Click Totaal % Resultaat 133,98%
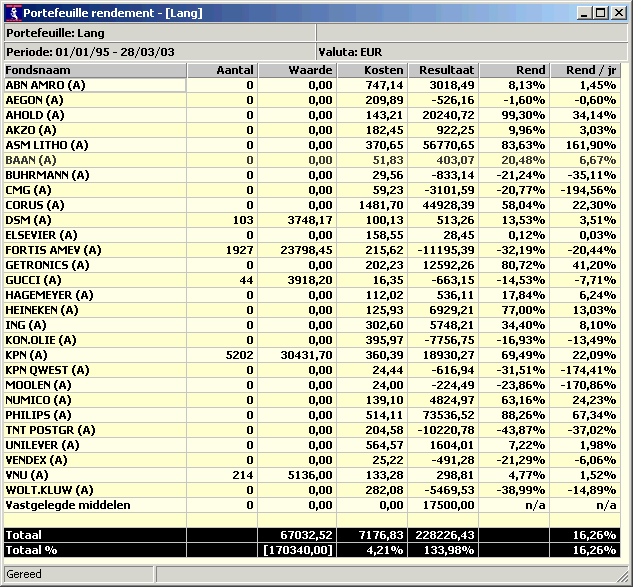Image resolution: width=633 pixels, height=587 pixels. (x=449, y=550)
